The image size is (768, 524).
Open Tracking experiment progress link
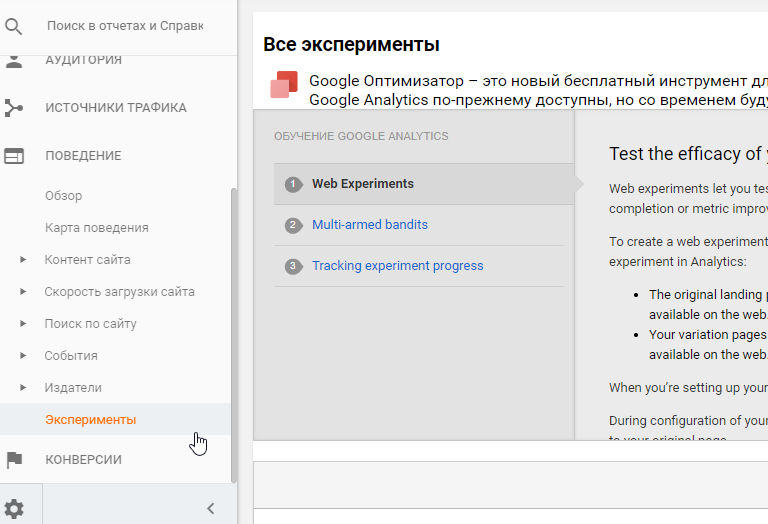[x=398, y=266]
